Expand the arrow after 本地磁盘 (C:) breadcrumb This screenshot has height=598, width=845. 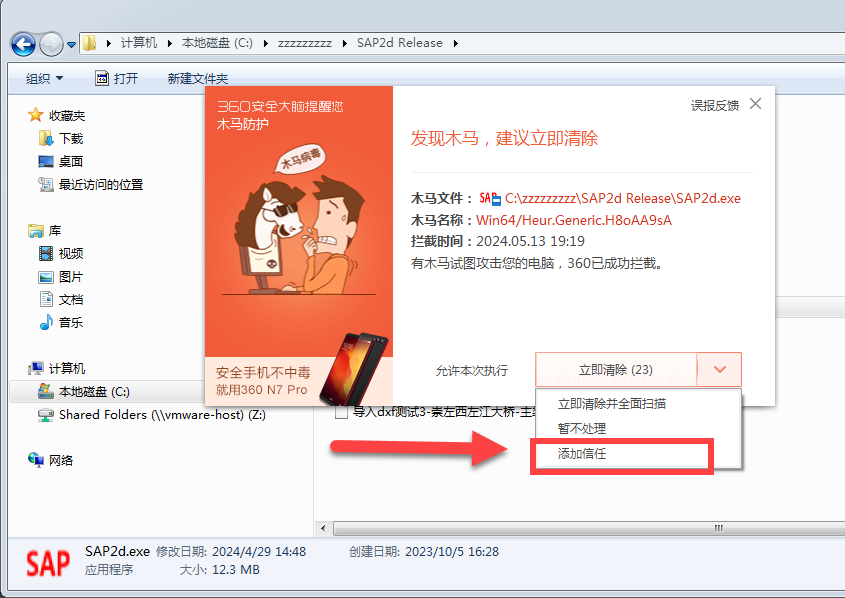point(266,44)
